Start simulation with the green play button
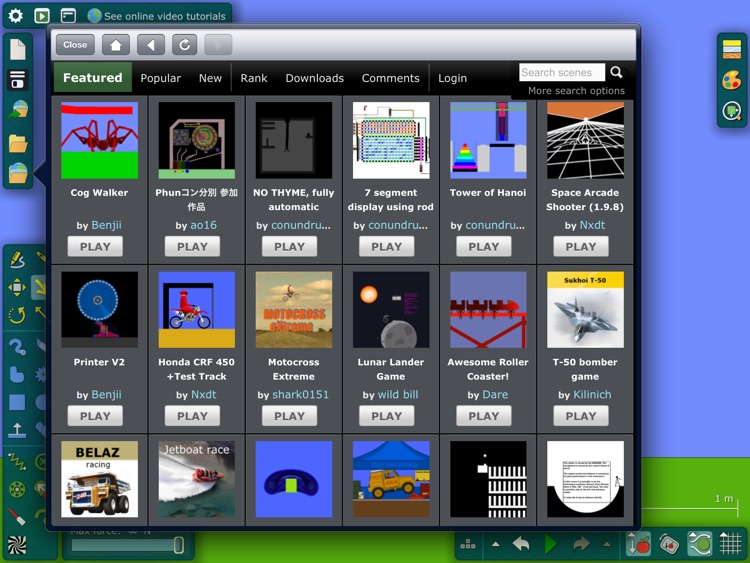750x563 pixels. tap(551, 544)
